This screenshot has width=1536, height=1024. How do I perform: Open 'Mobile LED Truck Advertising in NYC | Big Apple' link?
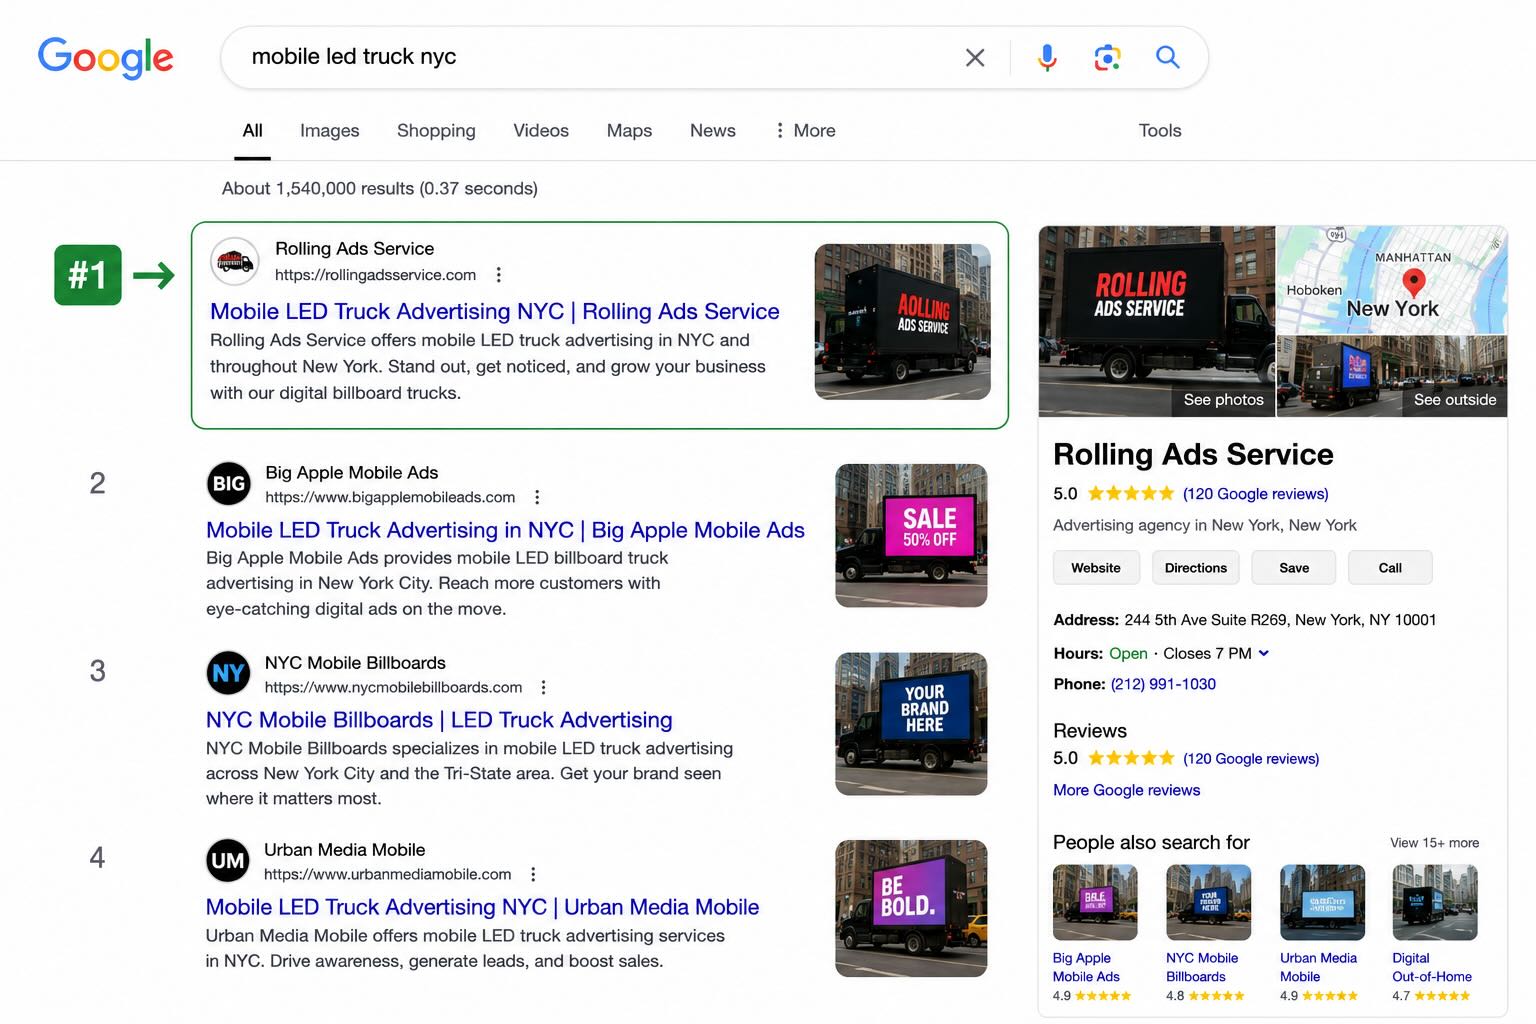tap(505, 530)
